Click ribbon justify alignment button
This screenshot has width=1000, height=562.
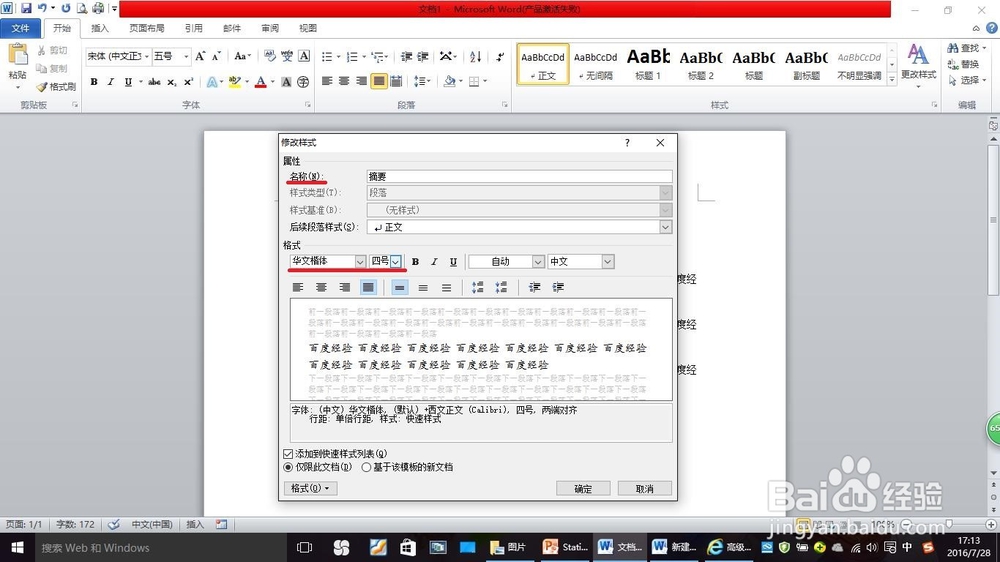(379, 82)
